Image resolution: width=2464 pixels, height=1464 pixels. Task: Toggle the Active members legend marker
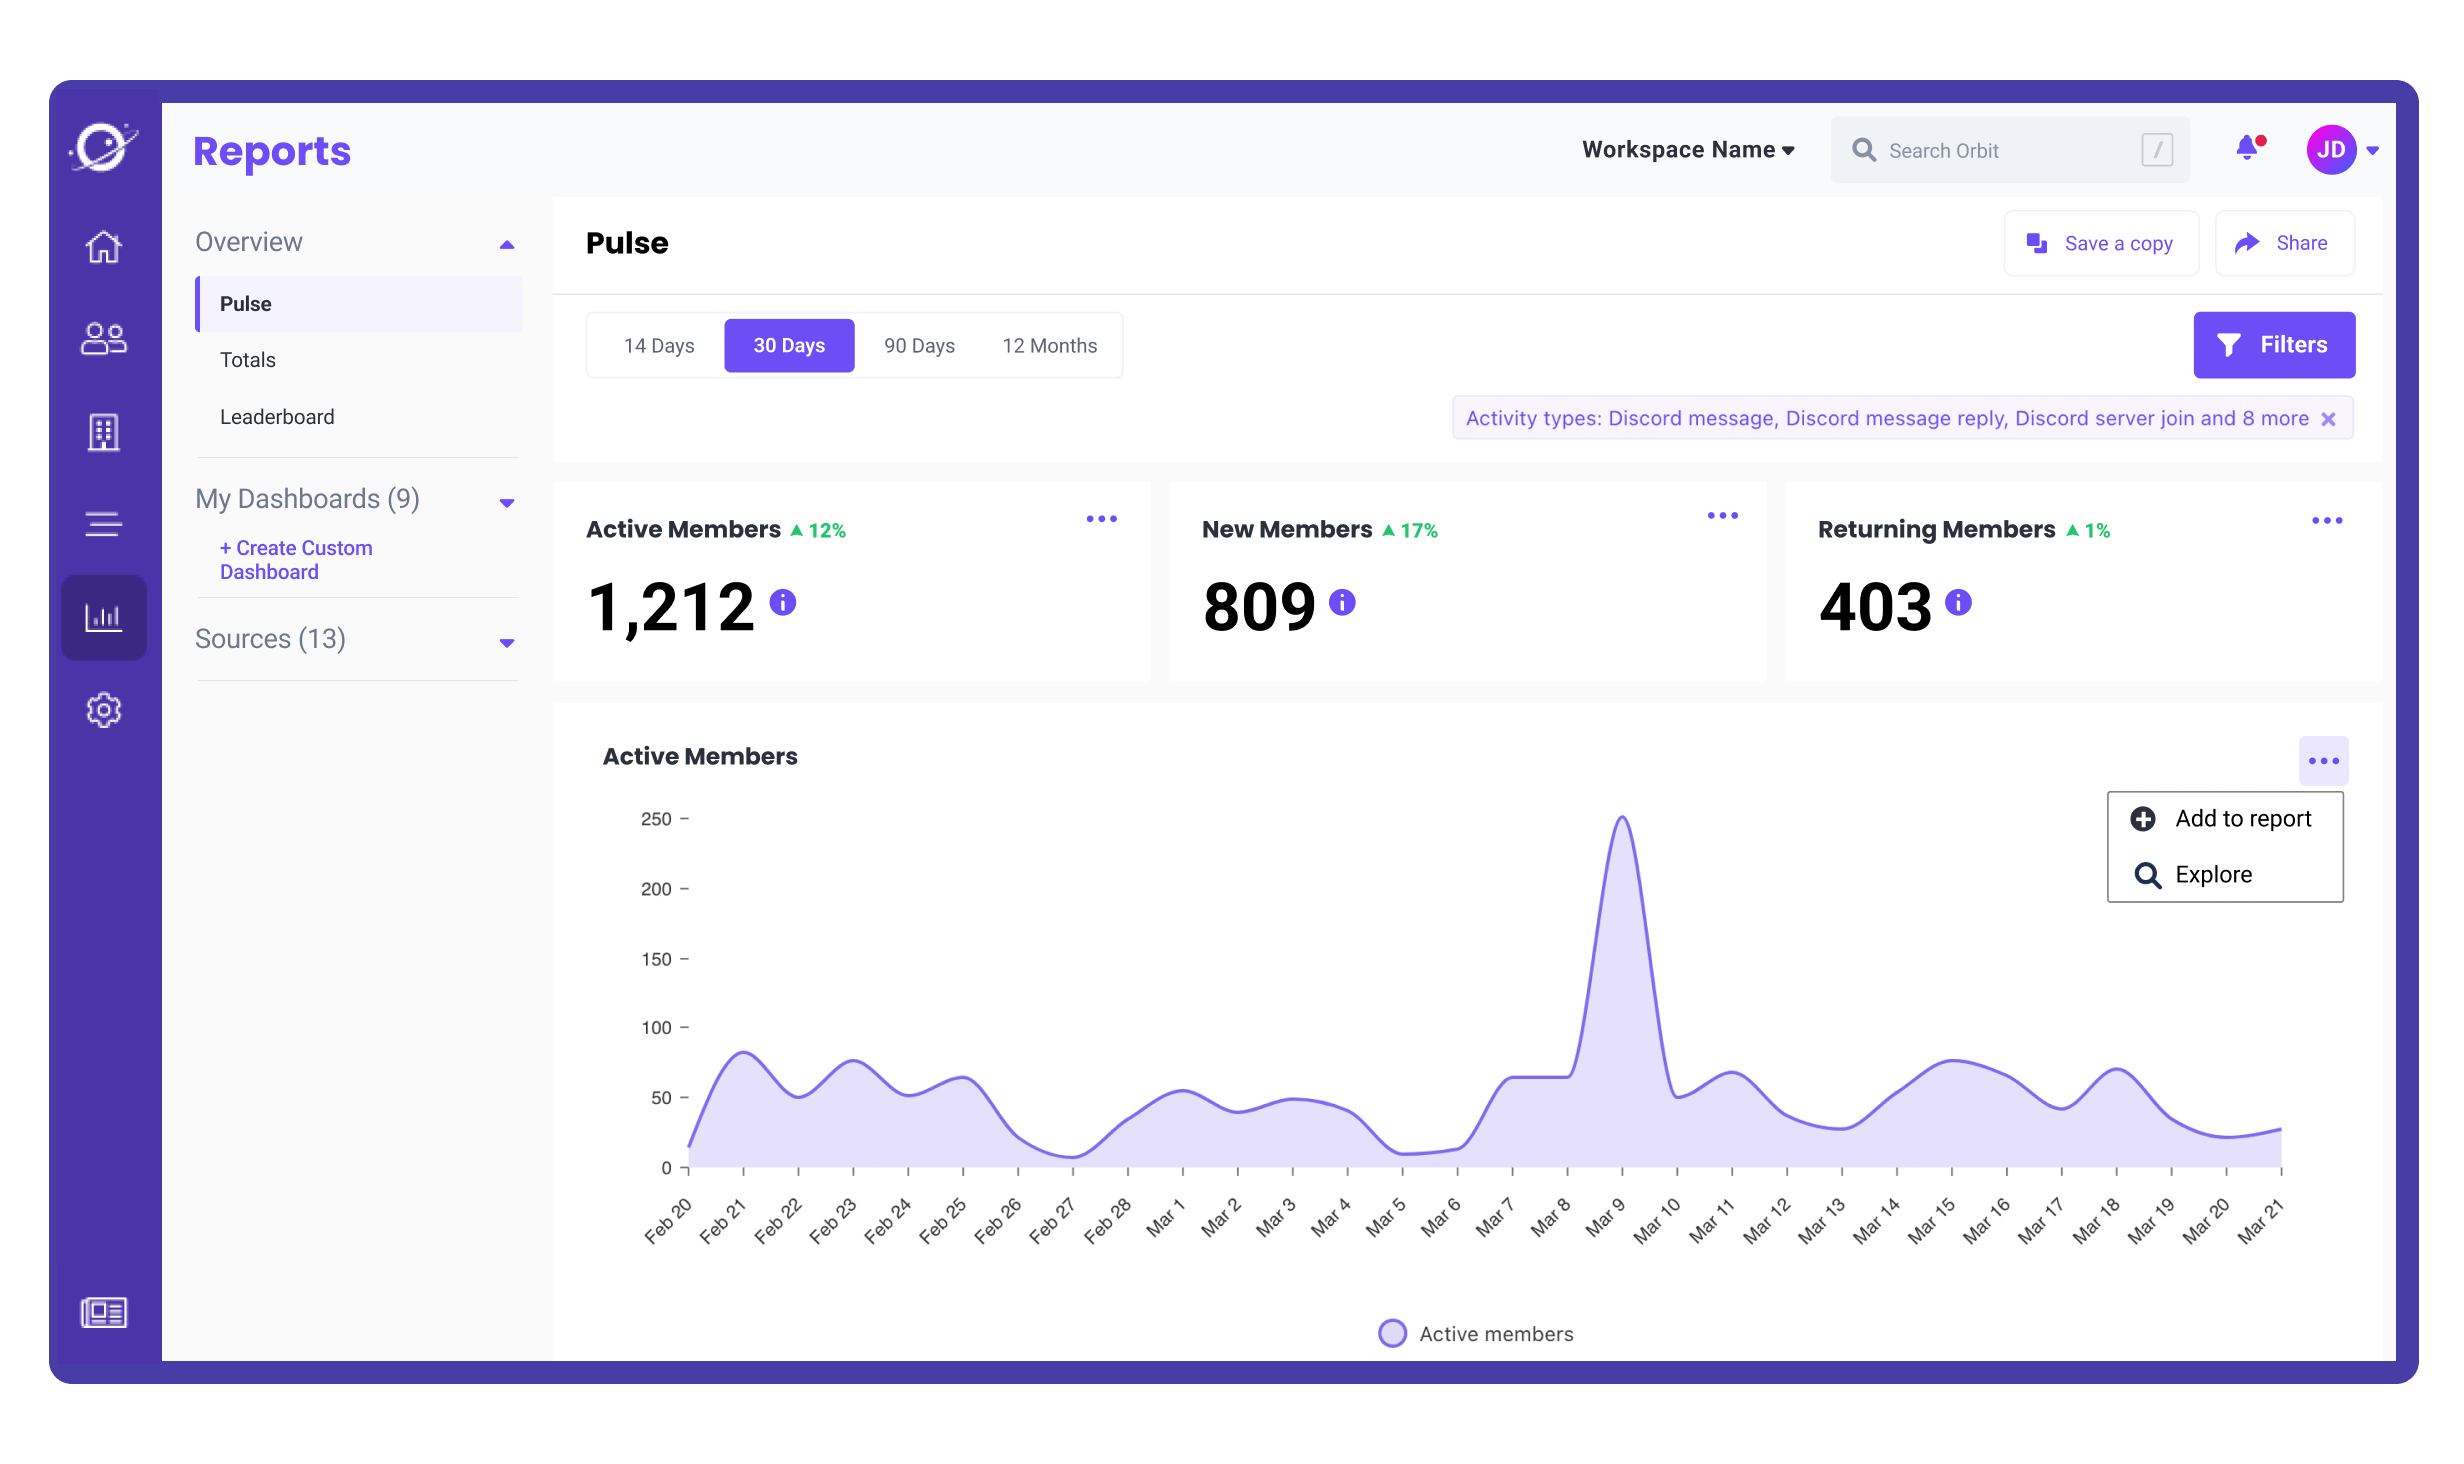[x=1392, y=1333]
